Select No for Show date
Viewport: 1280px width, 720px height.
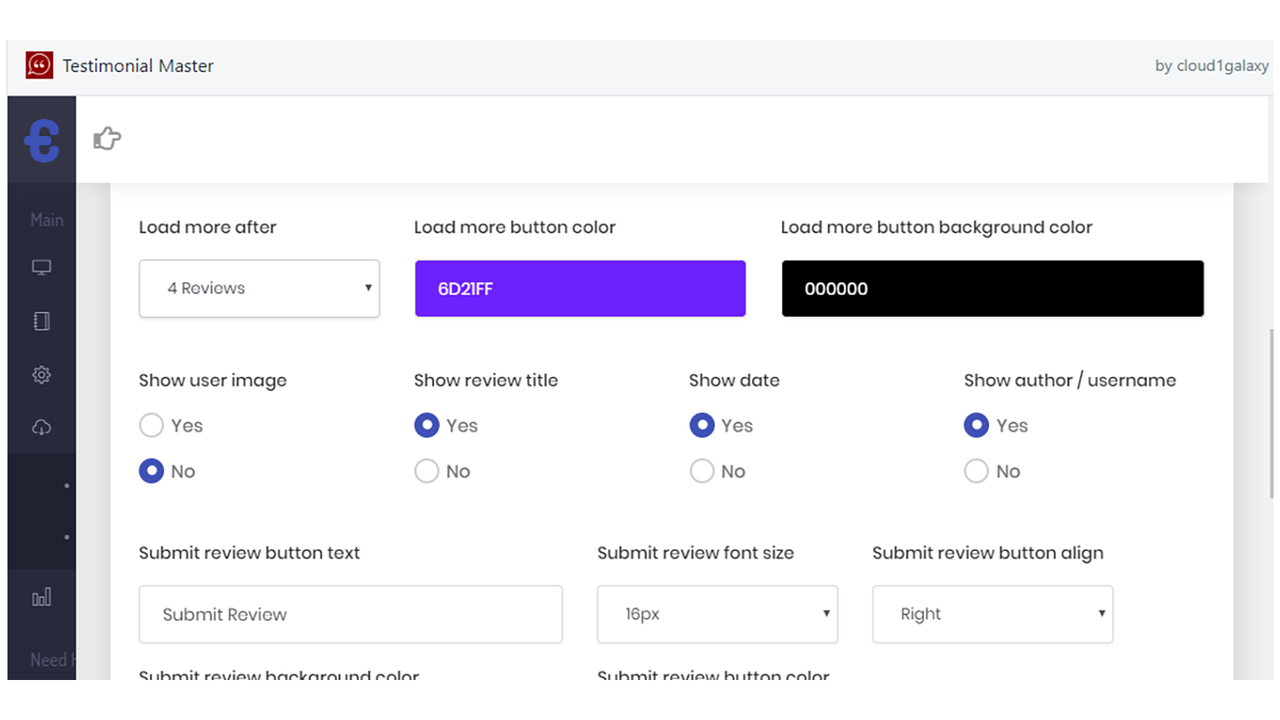pos(702,472)
